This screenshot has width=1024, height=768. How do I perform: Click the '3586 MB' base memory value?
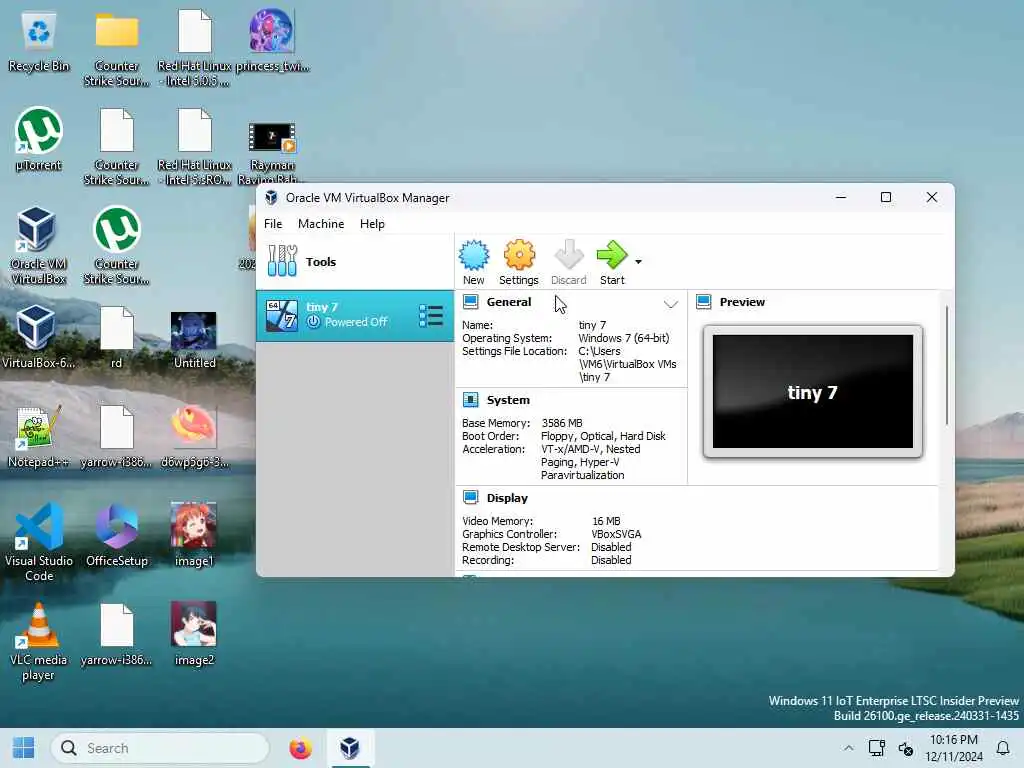point(562,423)
